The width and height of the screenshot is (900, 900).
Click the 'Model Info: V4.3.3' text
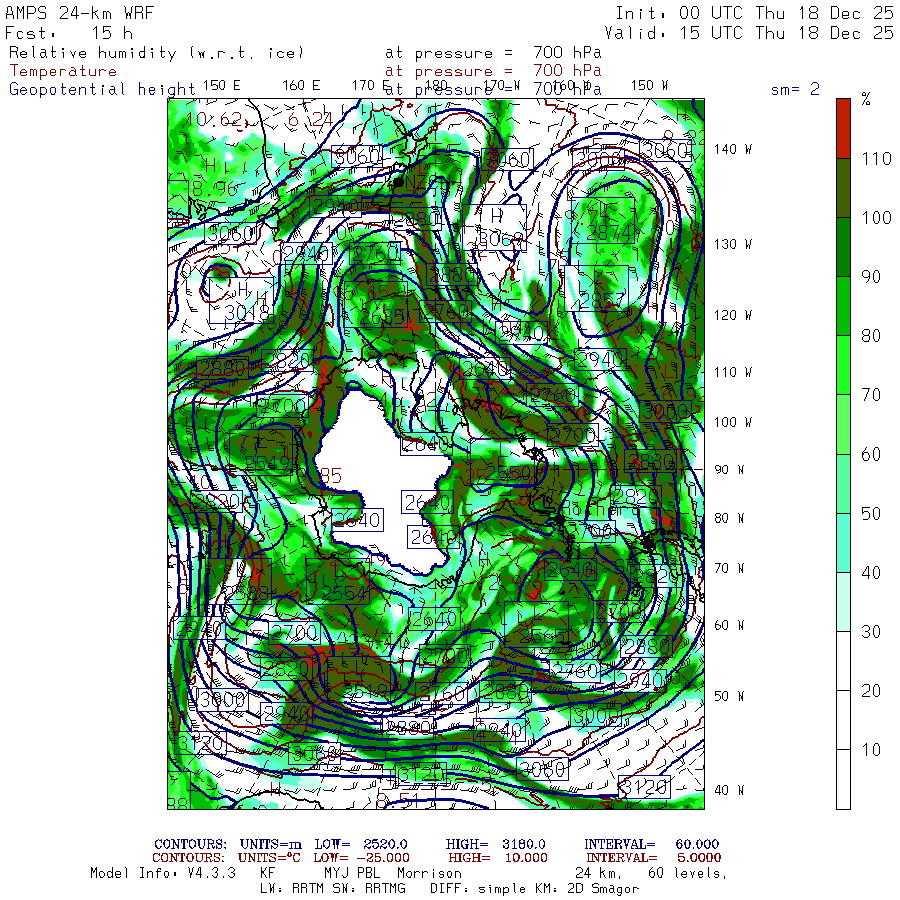click(x=163, y=874)
